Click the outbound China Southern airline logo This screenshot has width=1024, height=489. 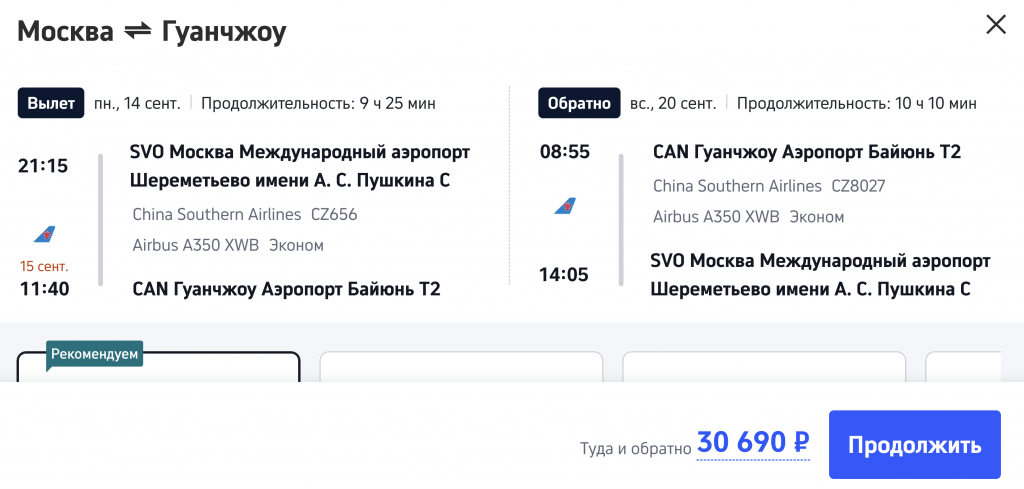44,234
